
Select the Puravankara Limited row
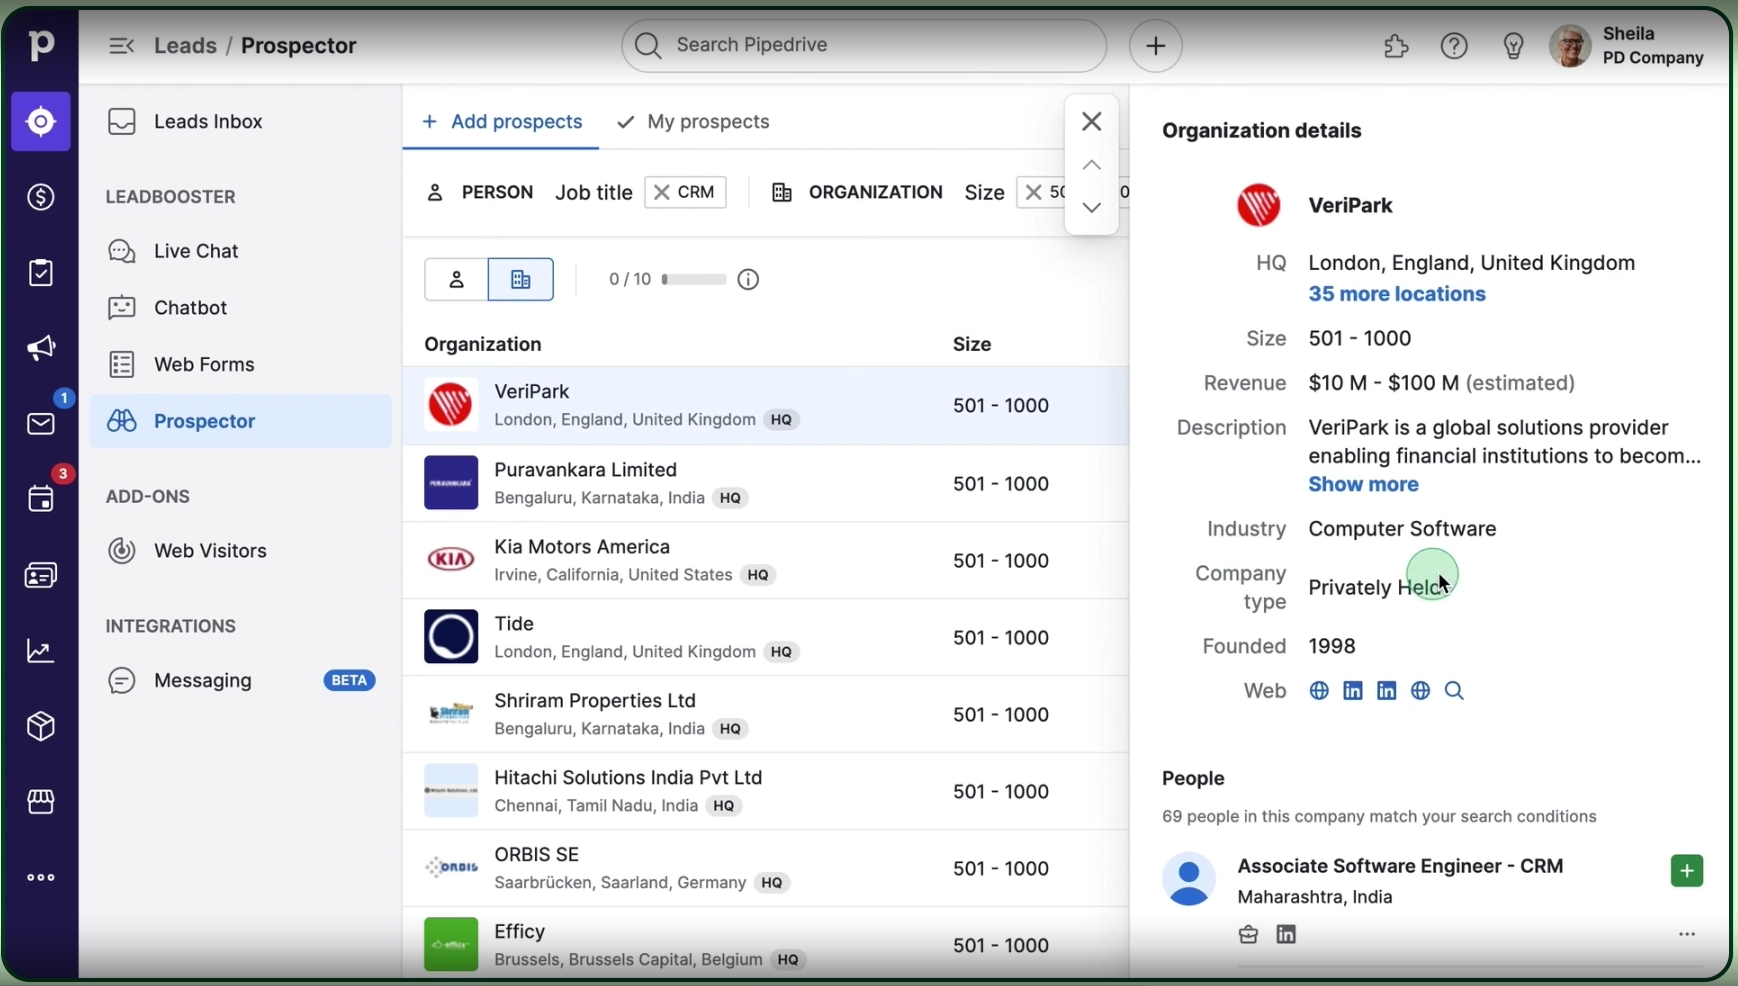tap(766, 484)
